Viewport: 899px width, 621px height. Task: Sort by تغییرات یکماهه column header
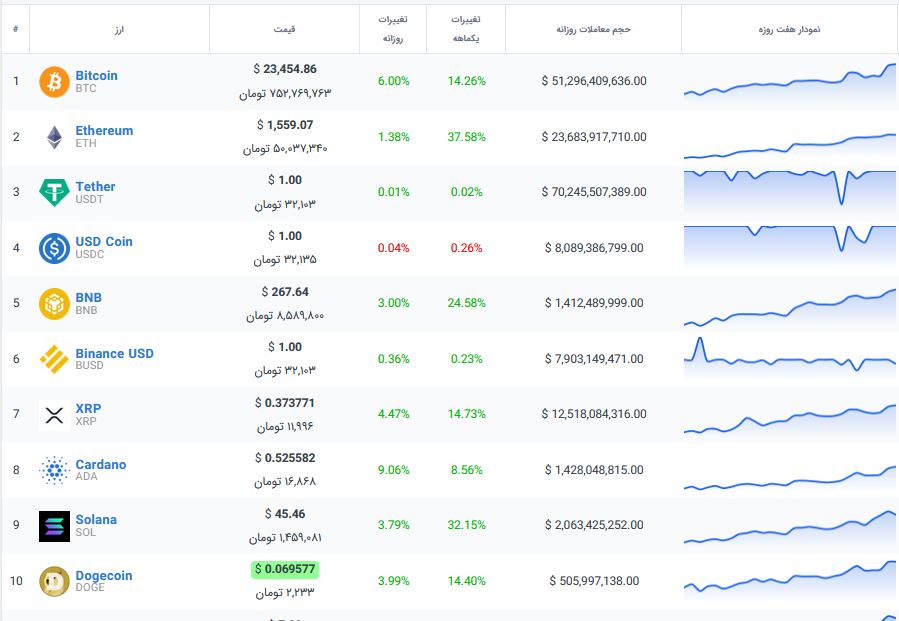click(x=466, y=29)
